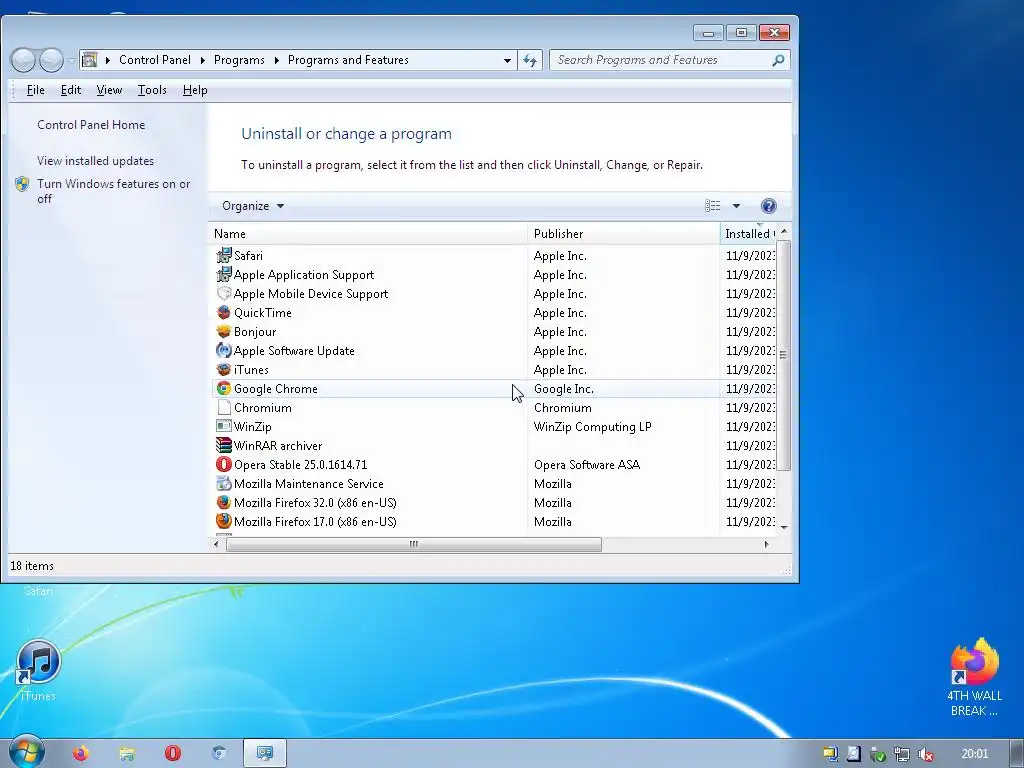Click the Mozilla Maintenance Service icon
Viewport: 1024px width, 768px height.
[x=224, y=483]
